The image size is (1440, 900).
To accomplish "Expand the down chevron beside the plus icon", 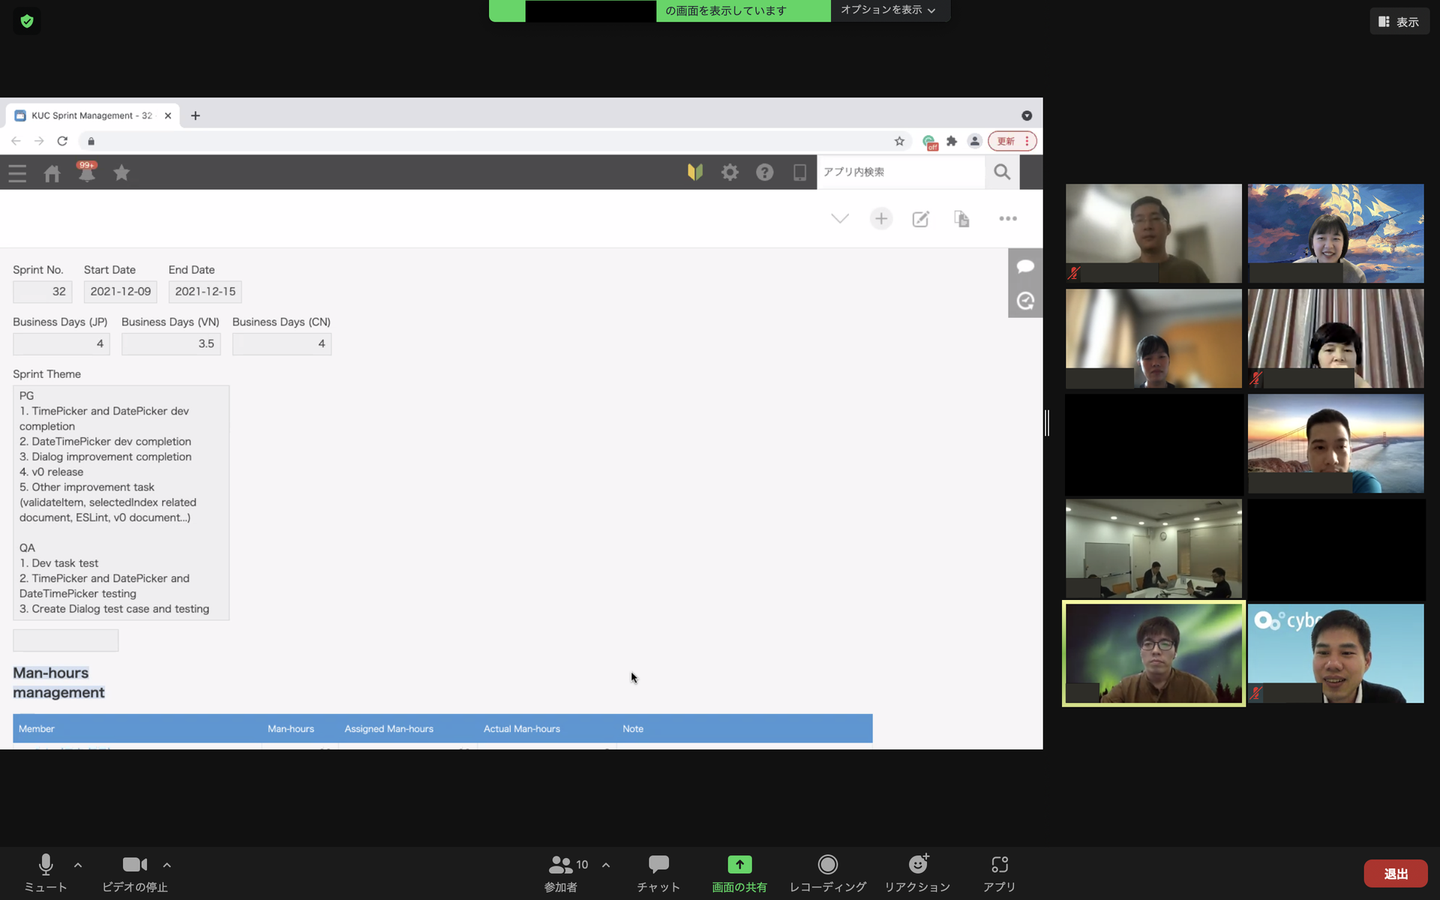I will pos(840,219).
